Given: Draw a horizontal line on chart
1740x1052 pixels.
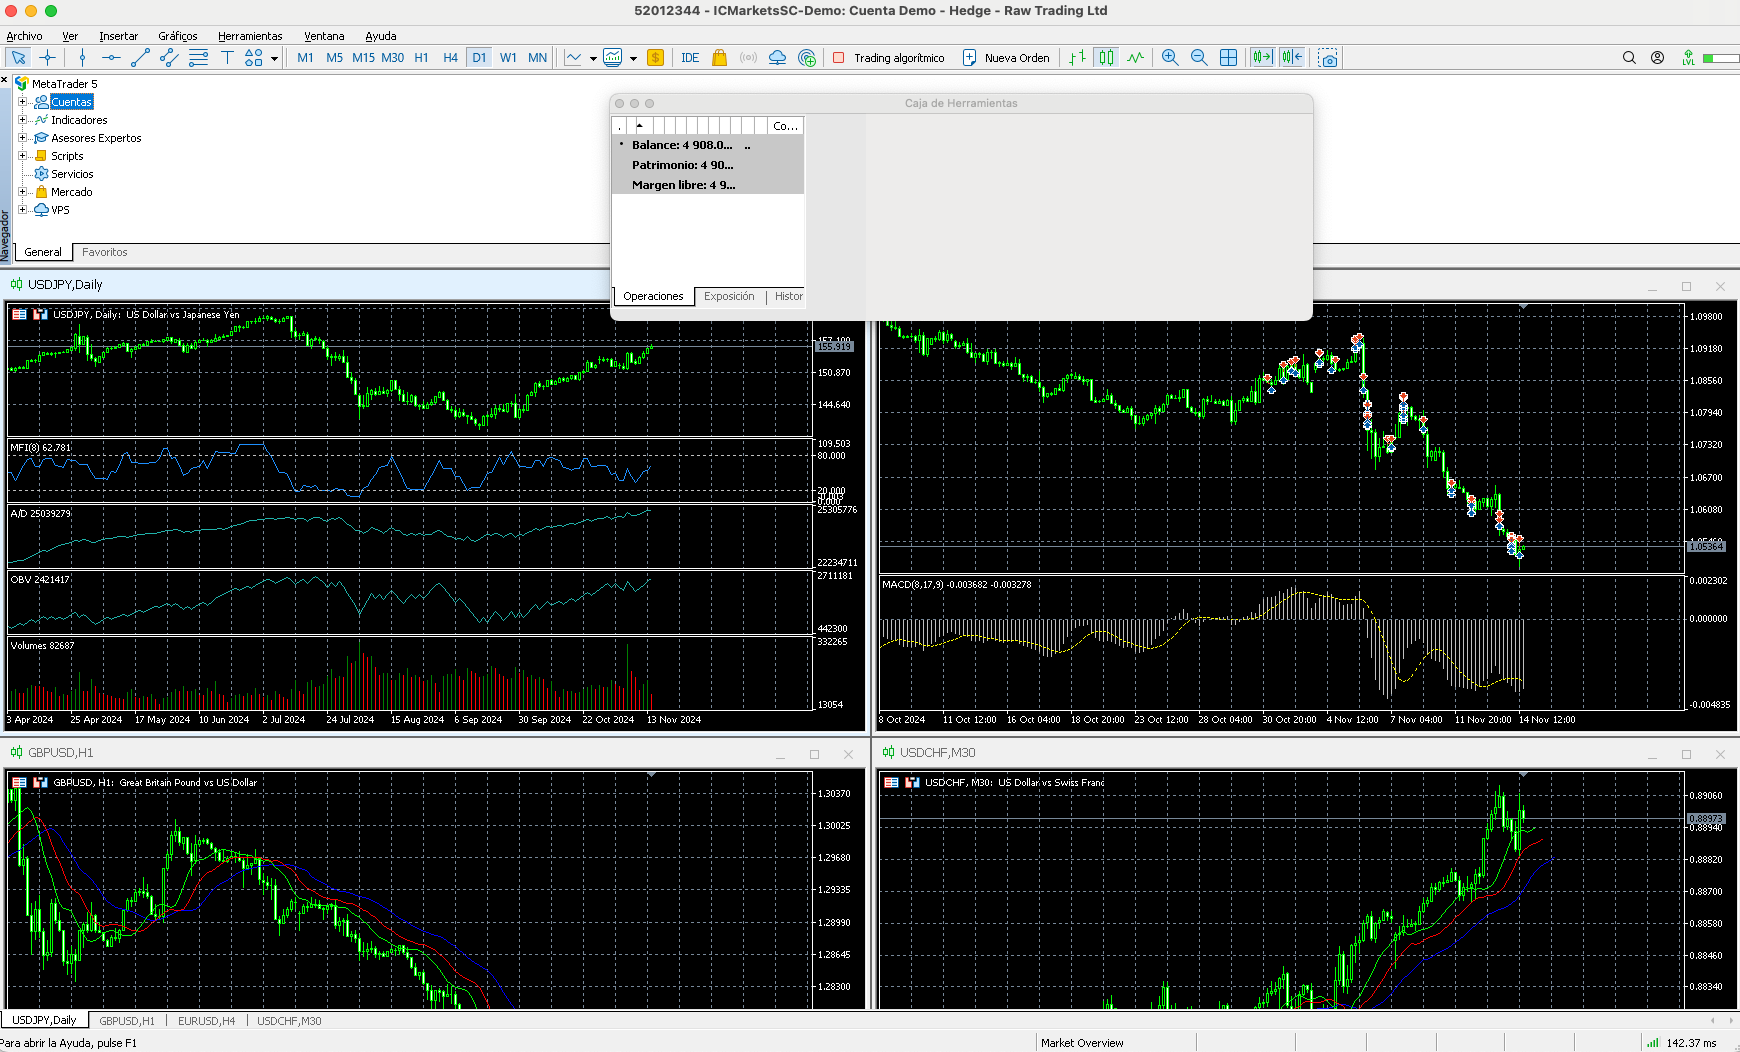Looking at the screenshot, I should [x=111, y=57].
